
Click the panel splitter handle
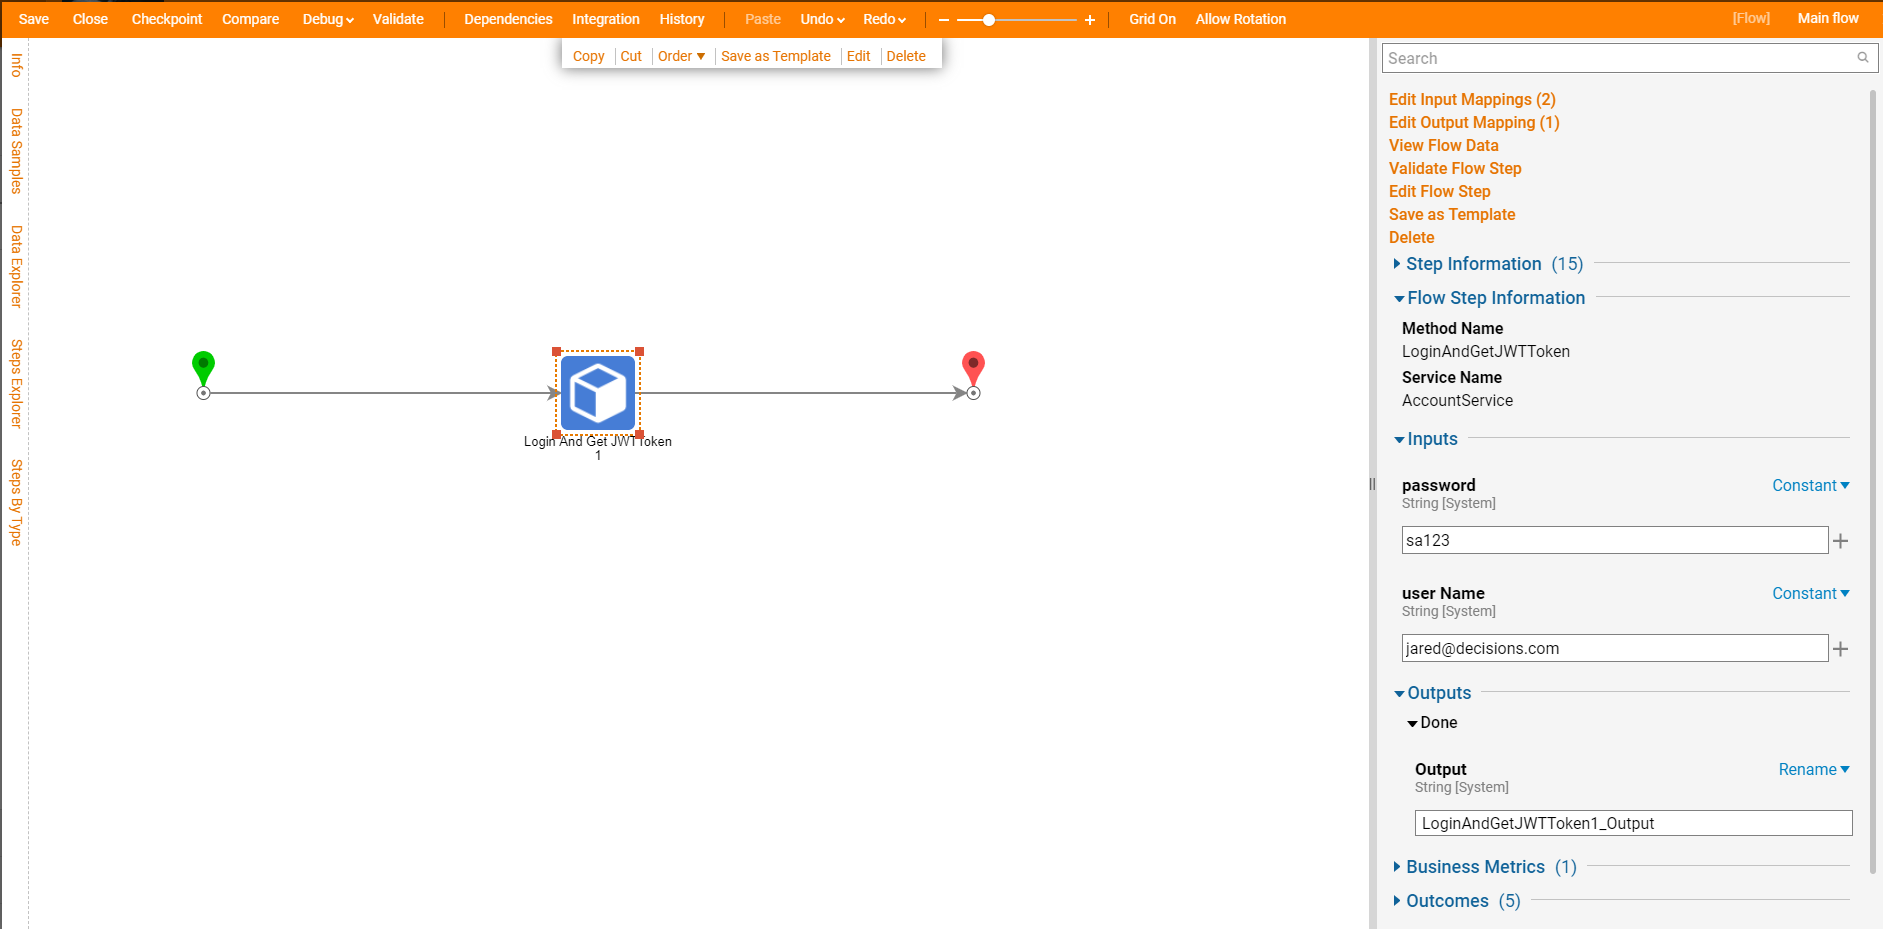1372,484
